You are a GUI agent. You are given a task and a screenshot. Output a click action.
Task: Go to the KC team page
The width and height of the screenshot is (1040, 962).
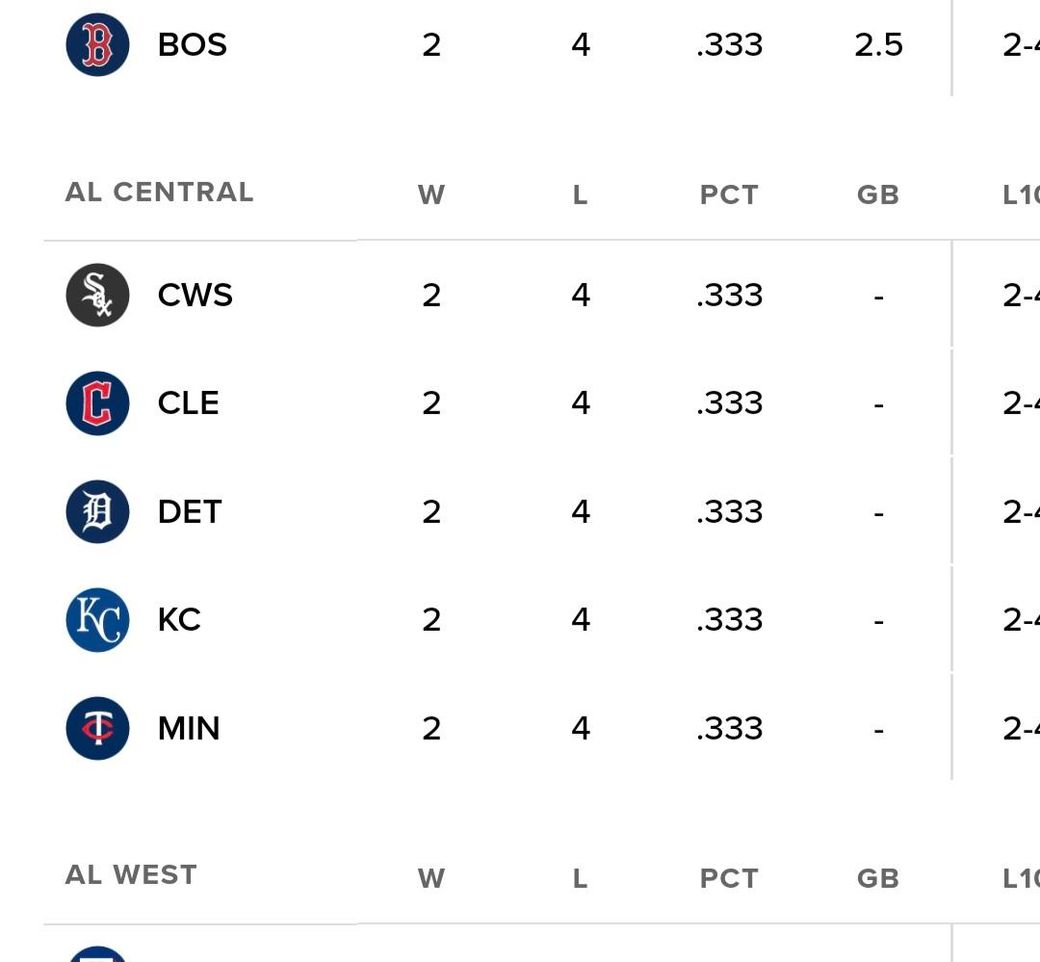click(179, 620)
